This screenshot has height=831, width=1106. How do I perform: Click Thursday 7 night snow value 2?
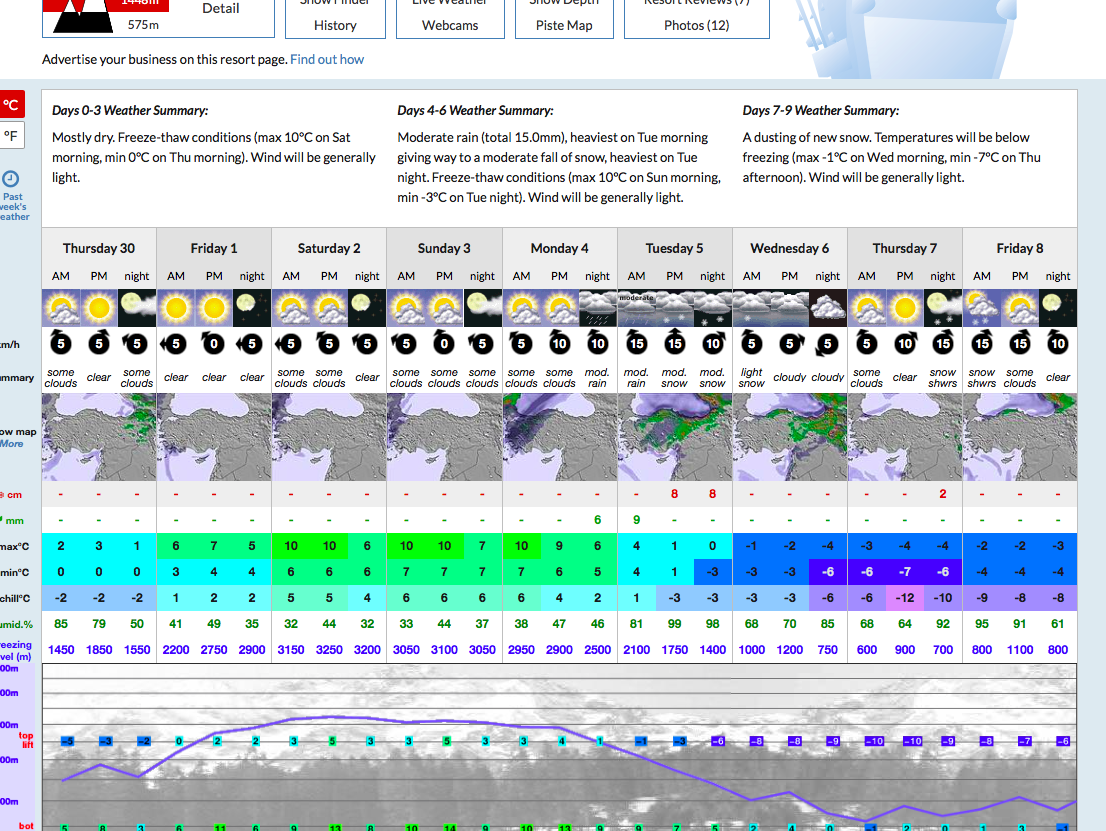pos(943,494)
